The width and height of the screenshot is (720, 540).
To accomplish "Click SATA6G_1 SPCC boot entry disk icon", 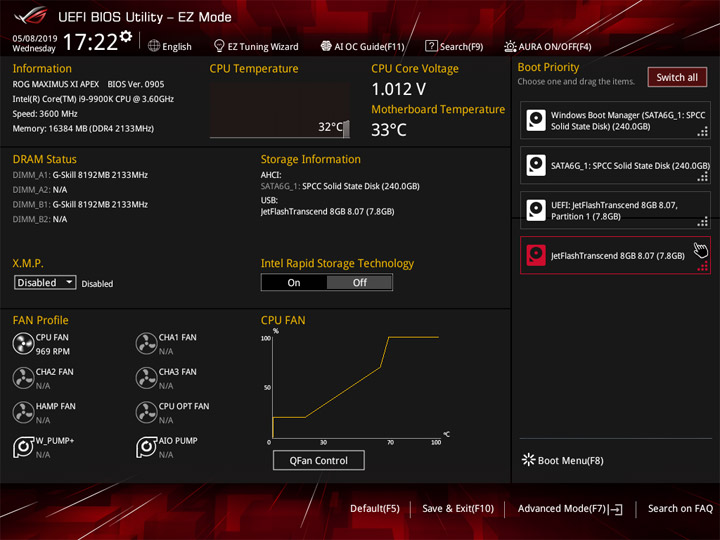I will coord(536,165).
